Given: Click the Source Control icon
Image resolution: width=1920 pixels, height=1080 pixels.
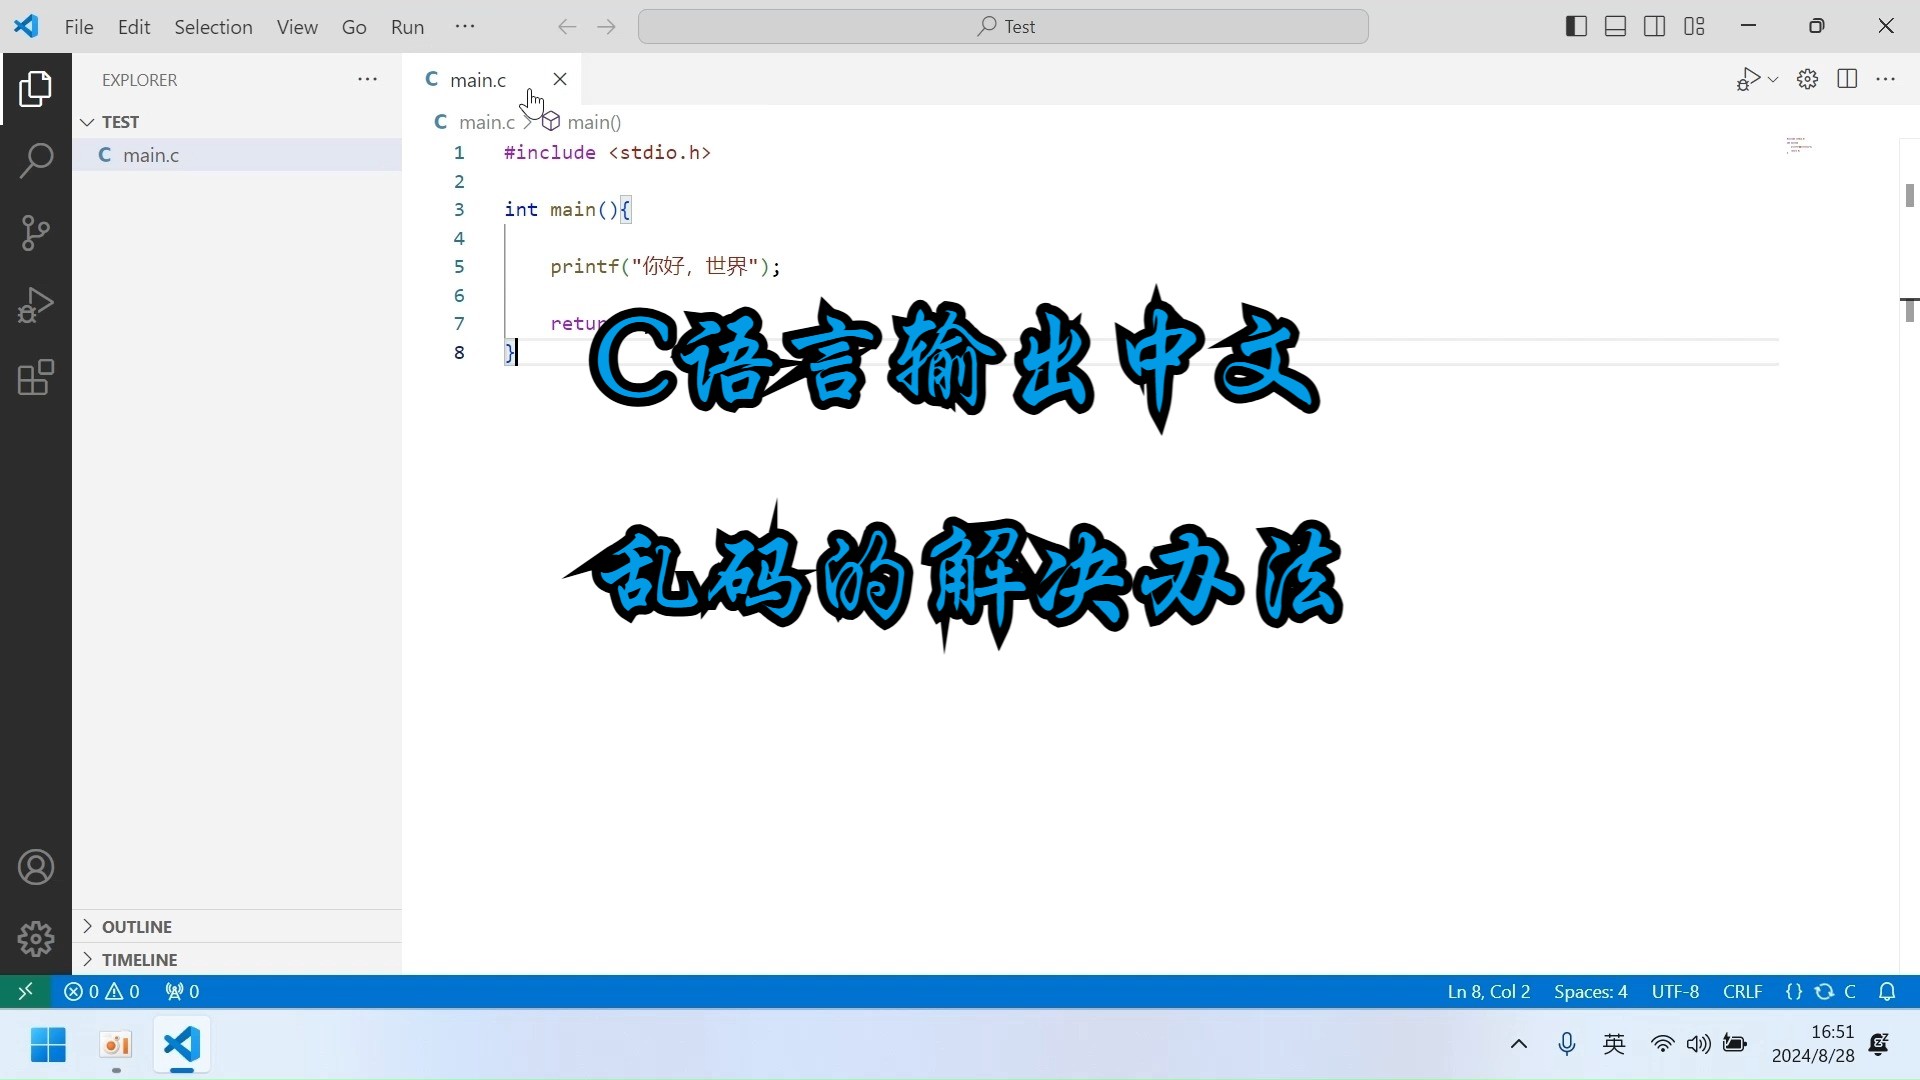Looking at the screenshot, I should 36,233.
